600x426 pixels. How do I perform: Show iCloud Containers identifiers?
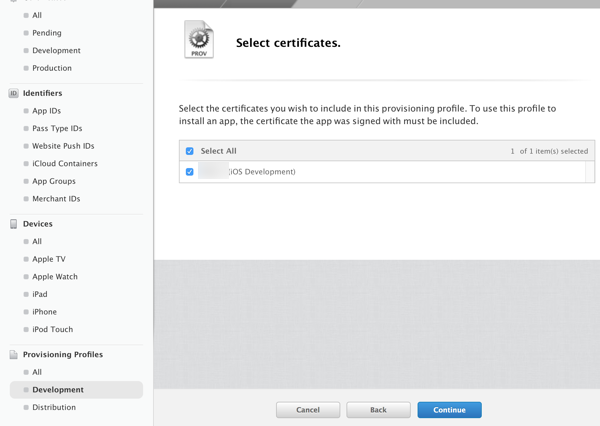click(65, 164)
